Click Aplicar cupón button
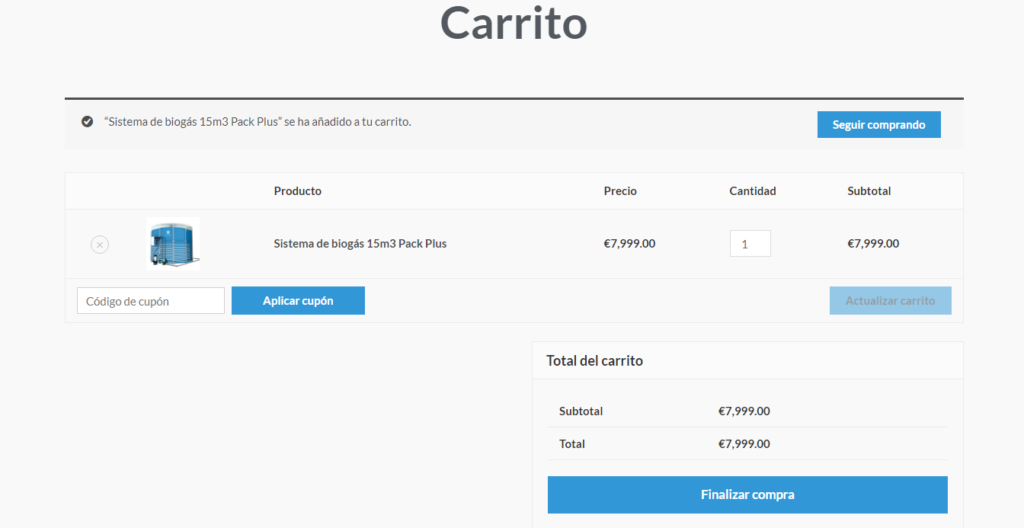 click(x=298, y=301)
